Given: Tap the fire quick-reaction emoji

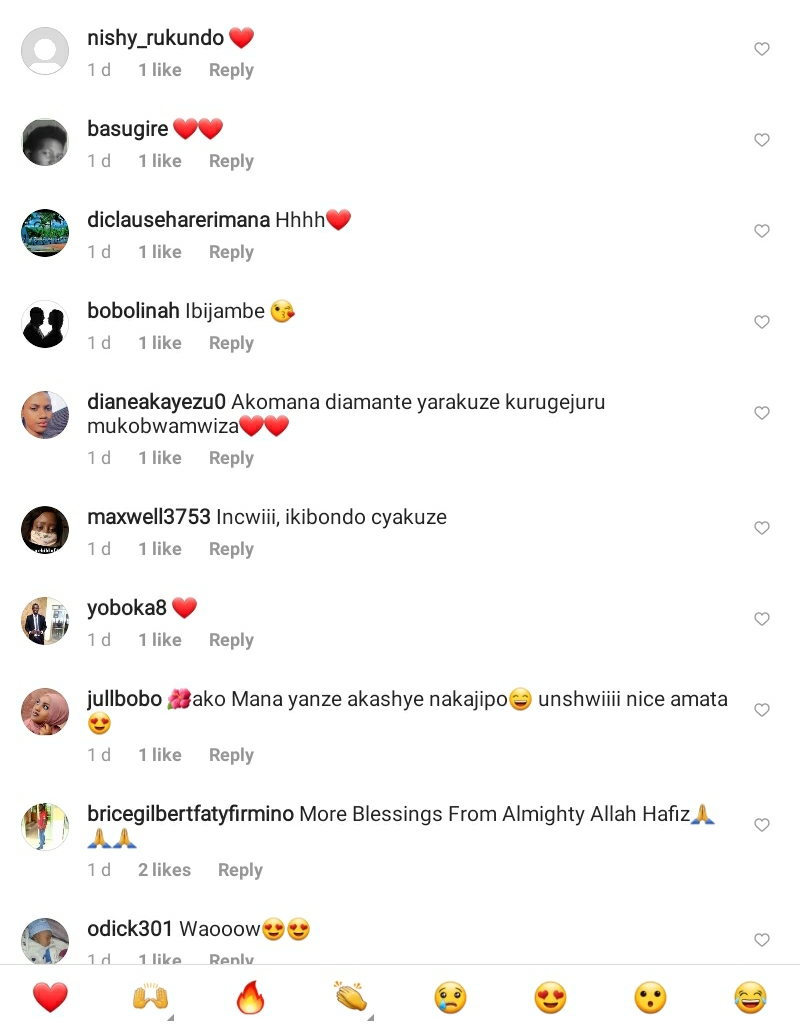Looking at the screenshot, I should [x=250, y=997].
